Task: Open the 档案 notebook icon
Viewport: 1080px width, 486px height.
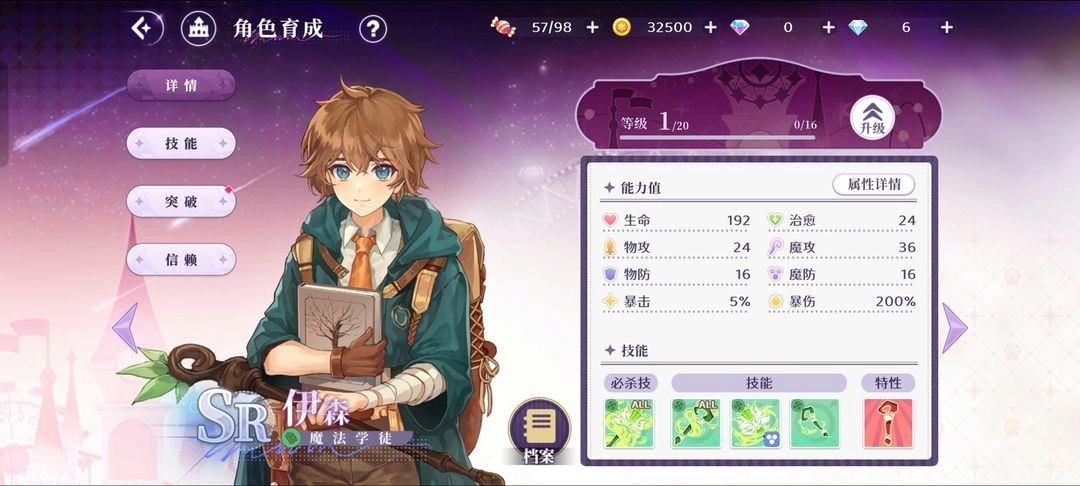Action: point(539,430)
